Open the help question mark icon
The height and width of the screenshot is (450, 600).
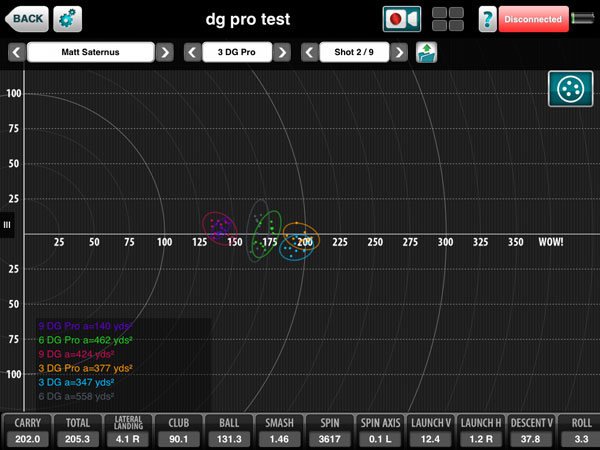pyautogui.click(x=487, y=18)
